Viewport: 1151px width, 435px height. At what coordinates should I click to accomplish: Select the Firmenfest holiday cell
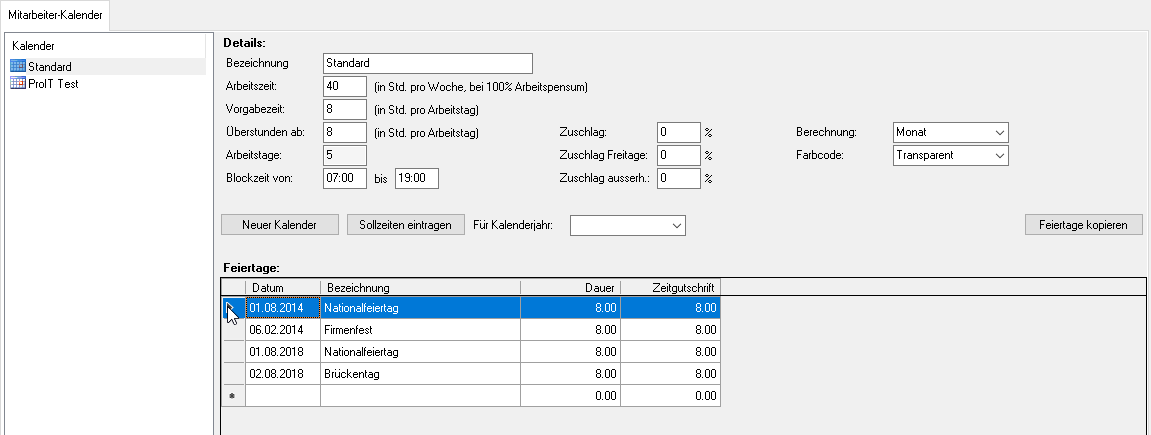tap(420, 329)
